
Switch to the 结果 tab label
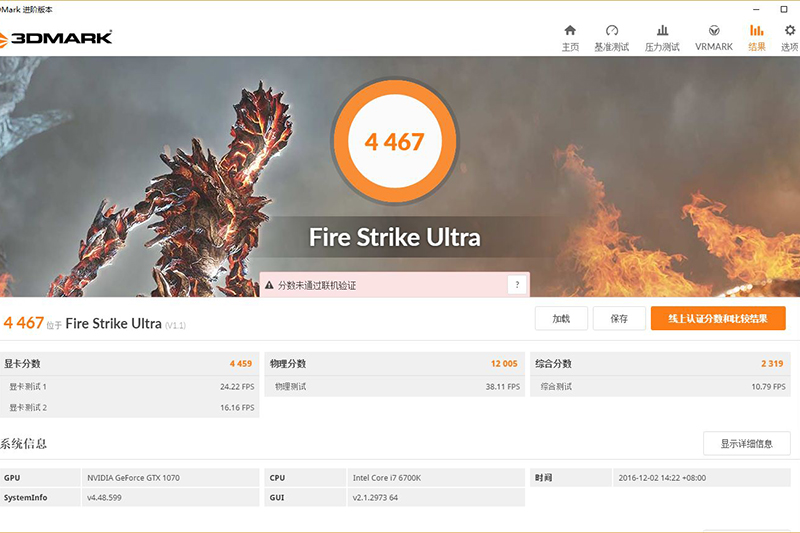757,47
